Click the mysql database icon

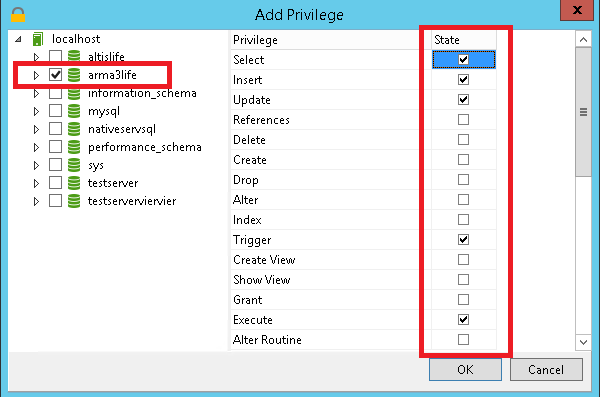click(x=74, y=111)
